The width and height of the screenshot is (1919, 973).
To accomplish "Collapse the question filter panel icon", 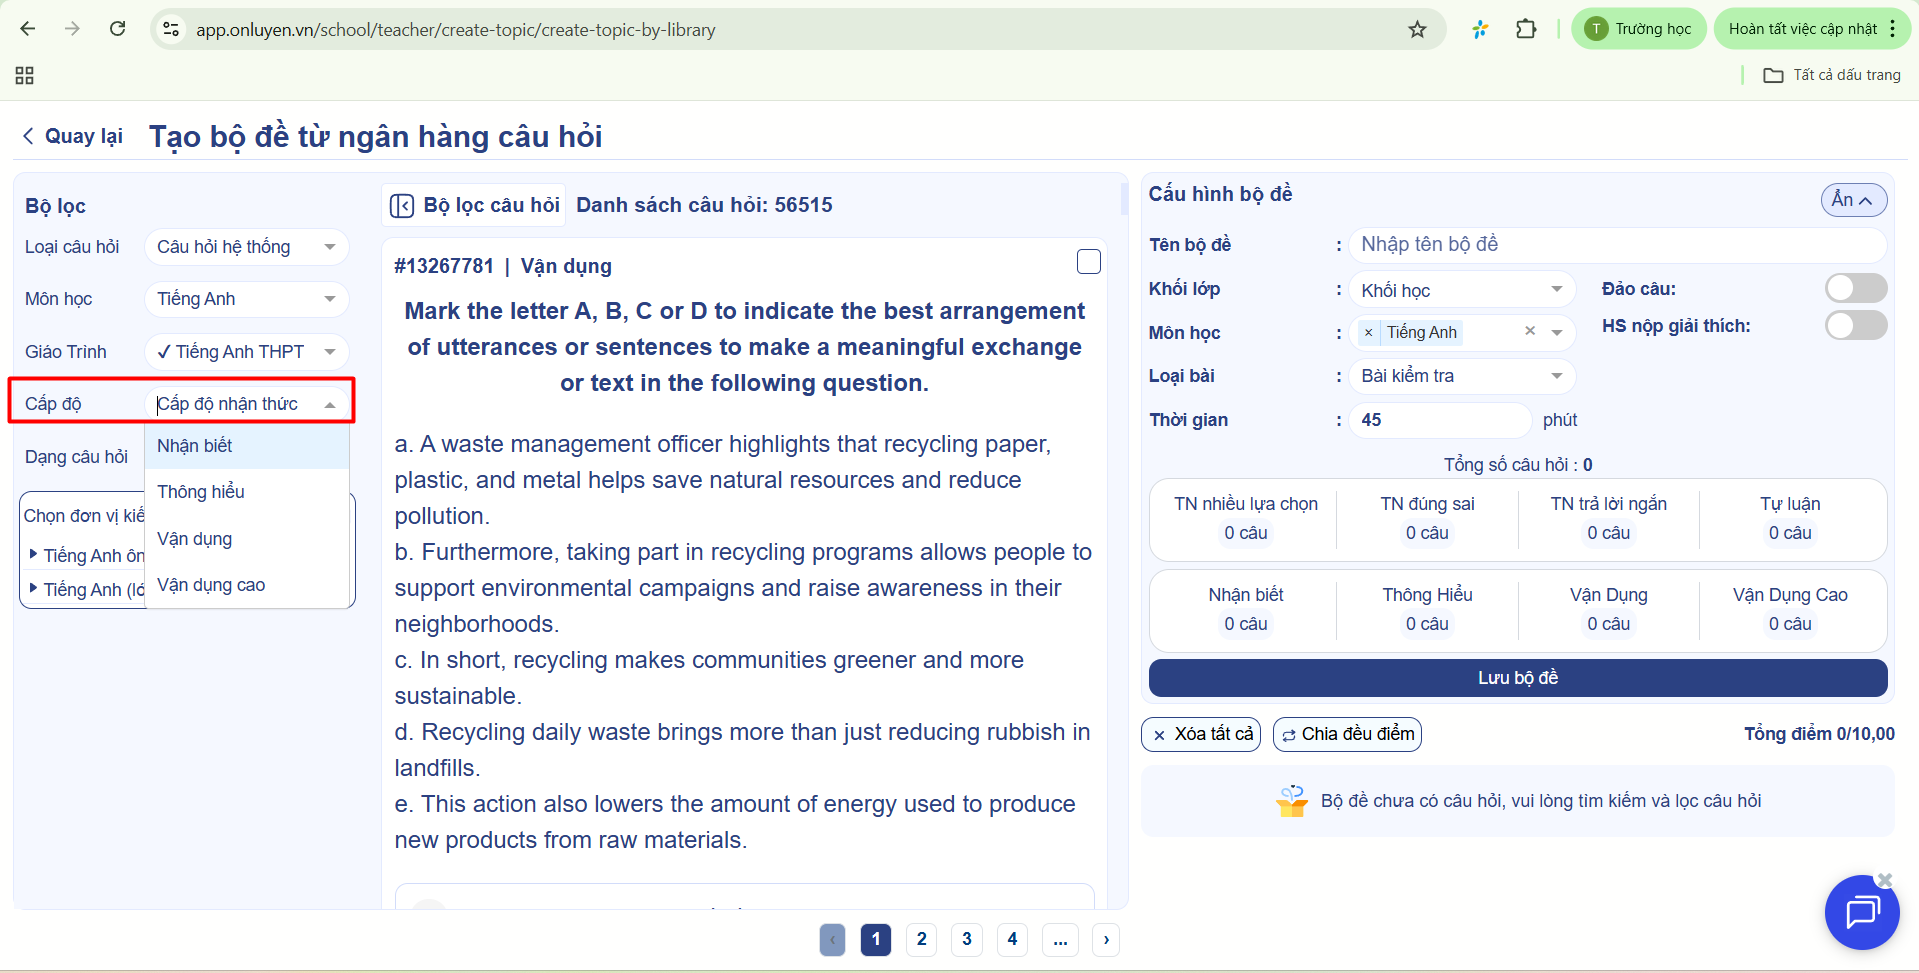I will pyautogui.click(x=402, y=206).
